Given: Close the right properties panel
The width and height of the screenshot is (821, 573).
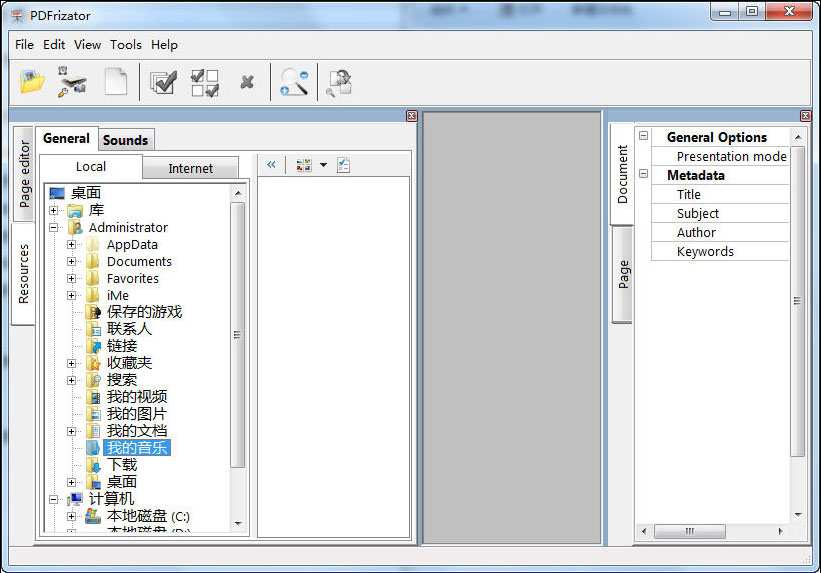Looking at the screenshot, I should pos(806,116).
